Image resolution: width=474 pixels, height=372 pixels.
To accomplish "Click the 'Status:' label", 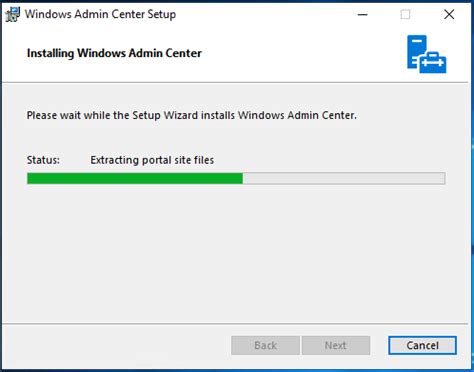I will [x=43, y=160].
